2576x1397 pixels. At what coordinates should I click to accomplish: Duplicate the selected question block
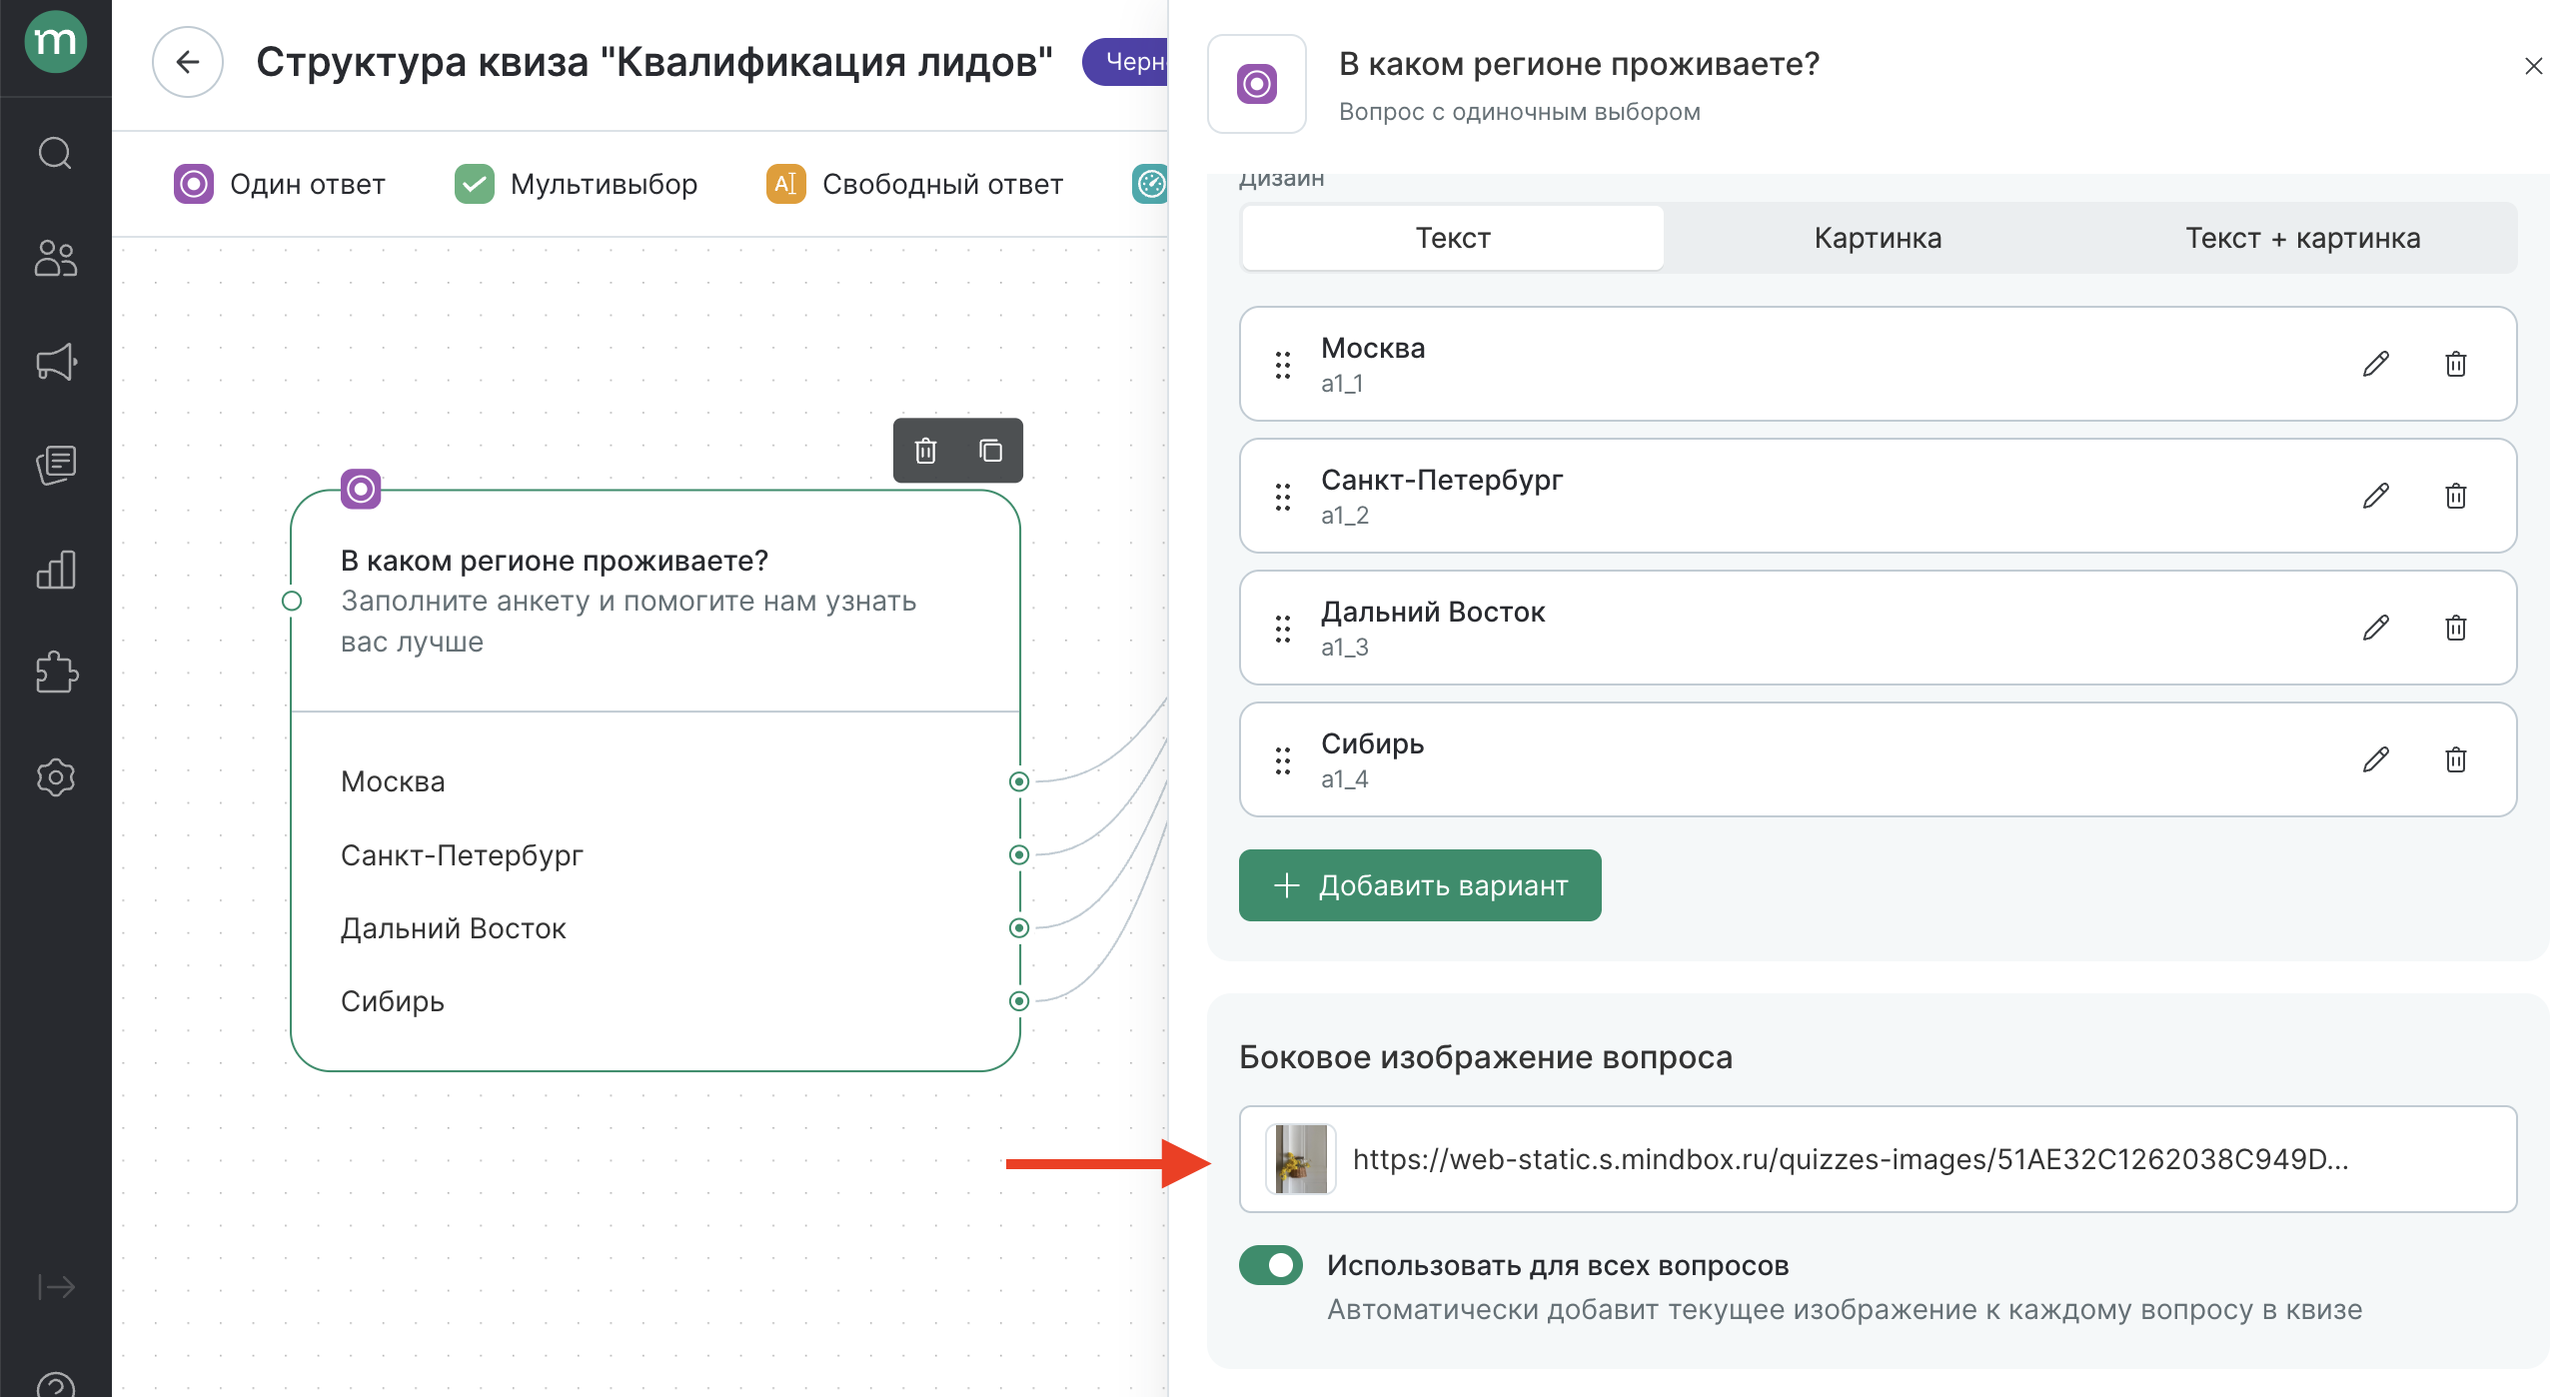[990, 451]
